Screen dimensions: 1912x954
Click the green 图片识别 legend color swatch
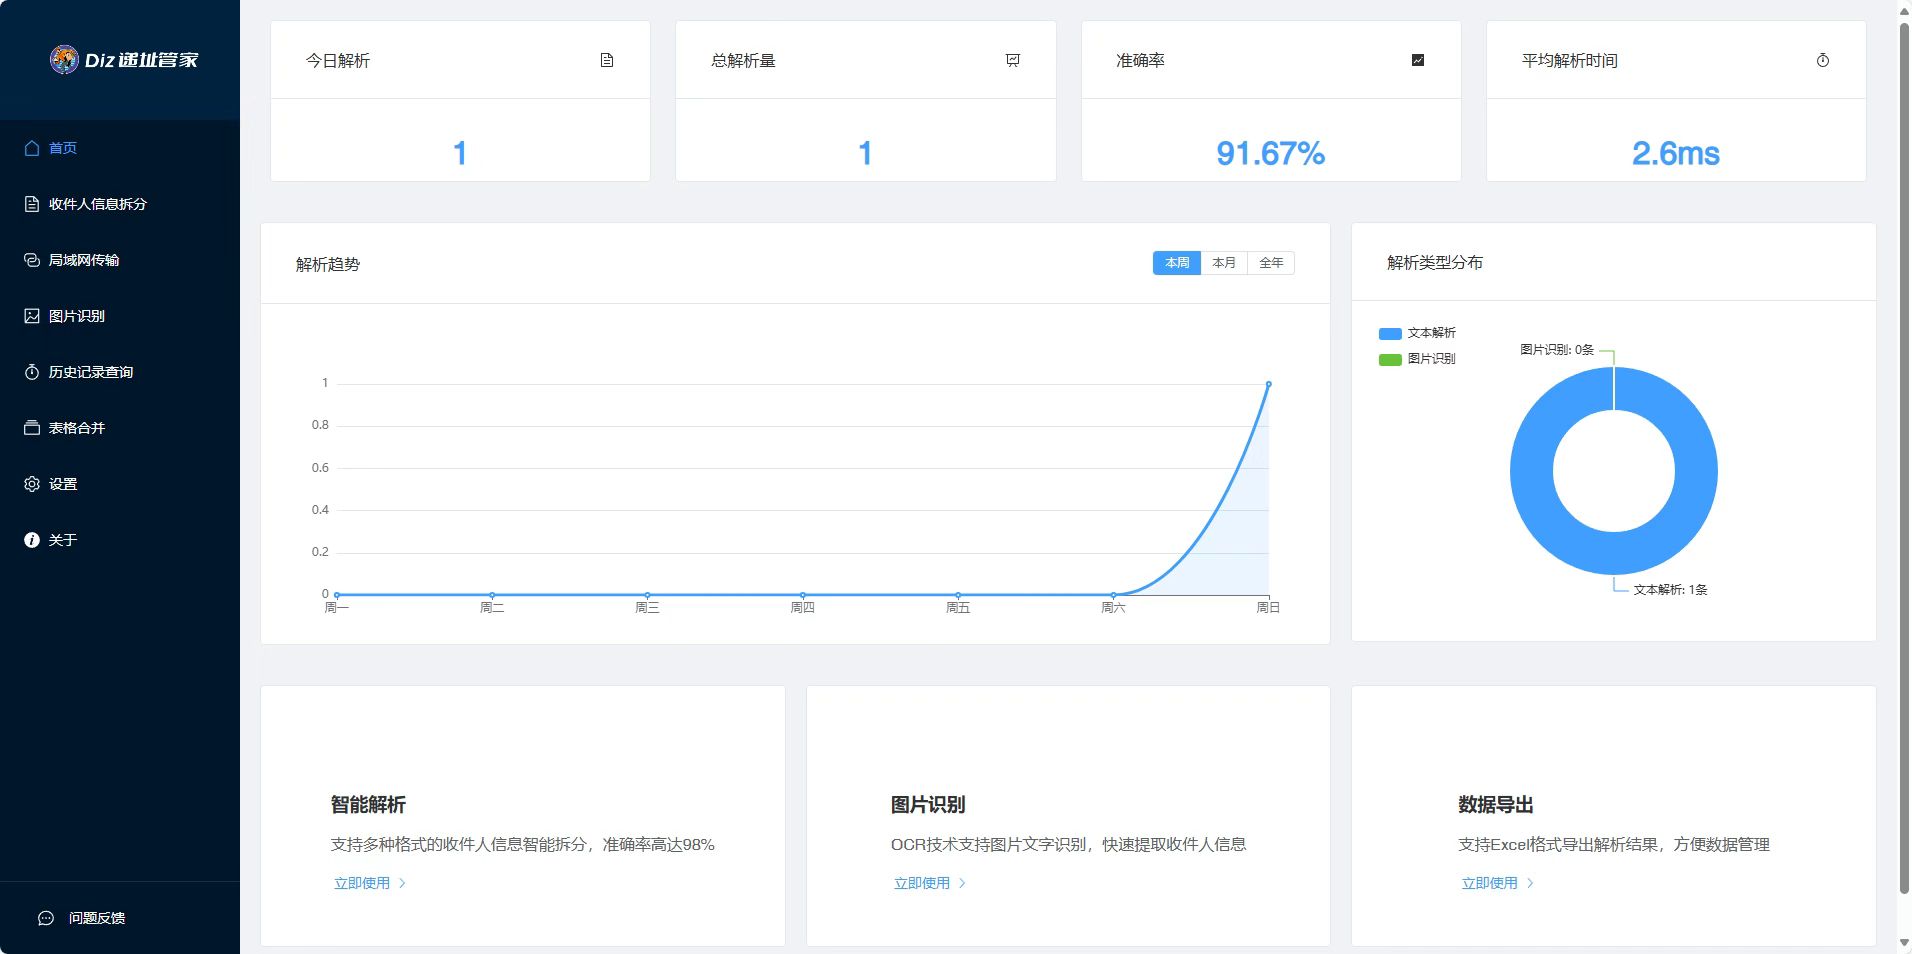pos(1390,359)
